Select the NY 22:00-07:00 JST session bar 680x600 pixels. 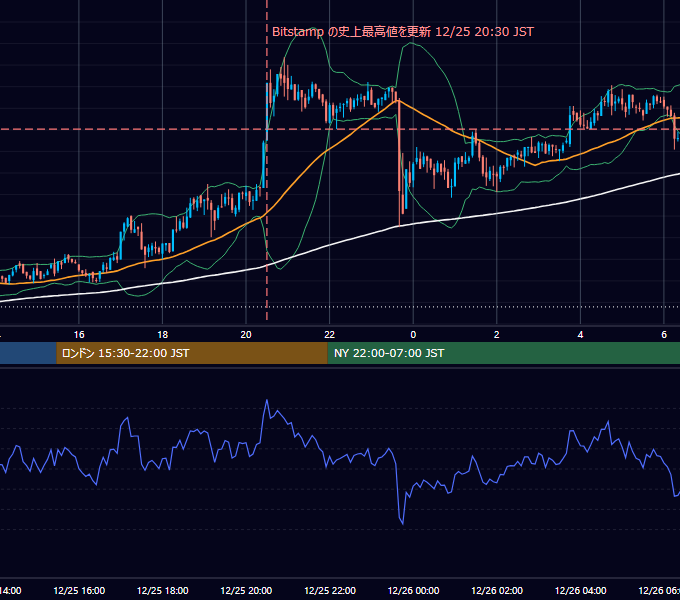point(503,353)
